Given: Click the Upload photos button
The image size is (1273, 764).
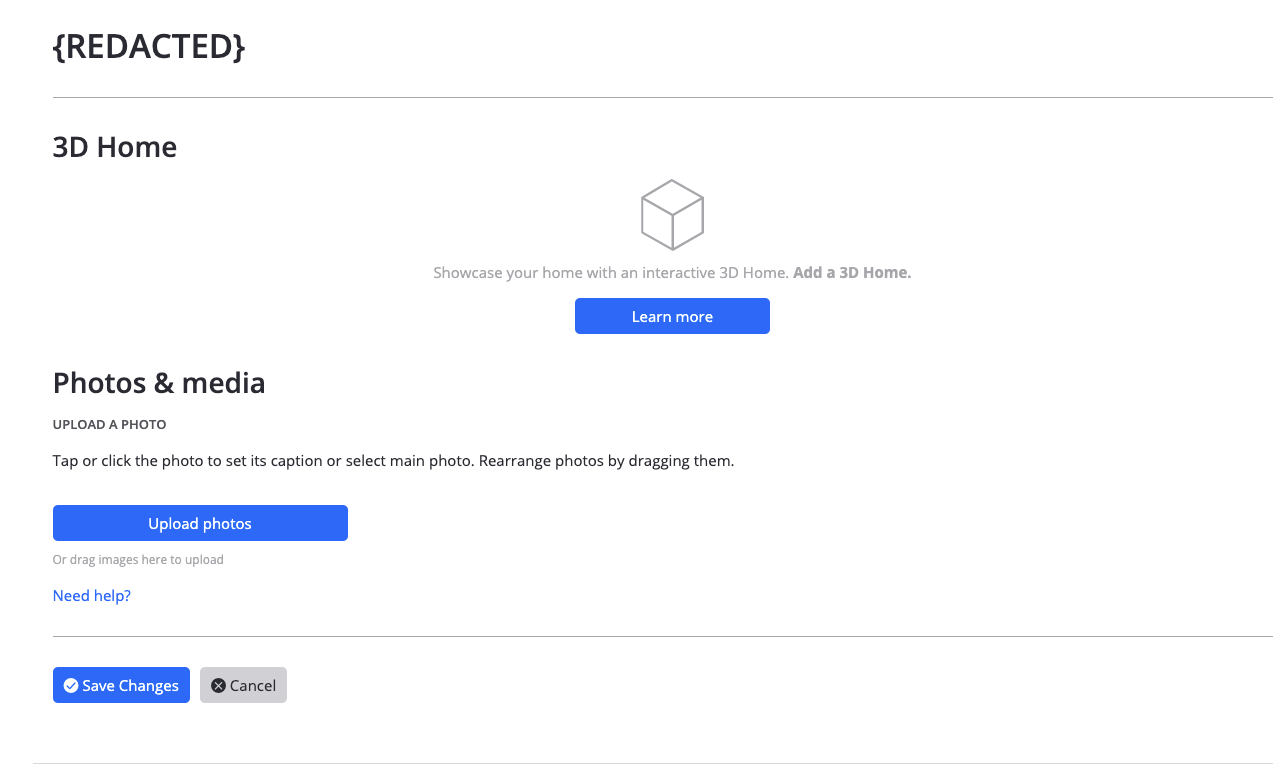Looking at the screenshot, I should [x=200, y=523].
